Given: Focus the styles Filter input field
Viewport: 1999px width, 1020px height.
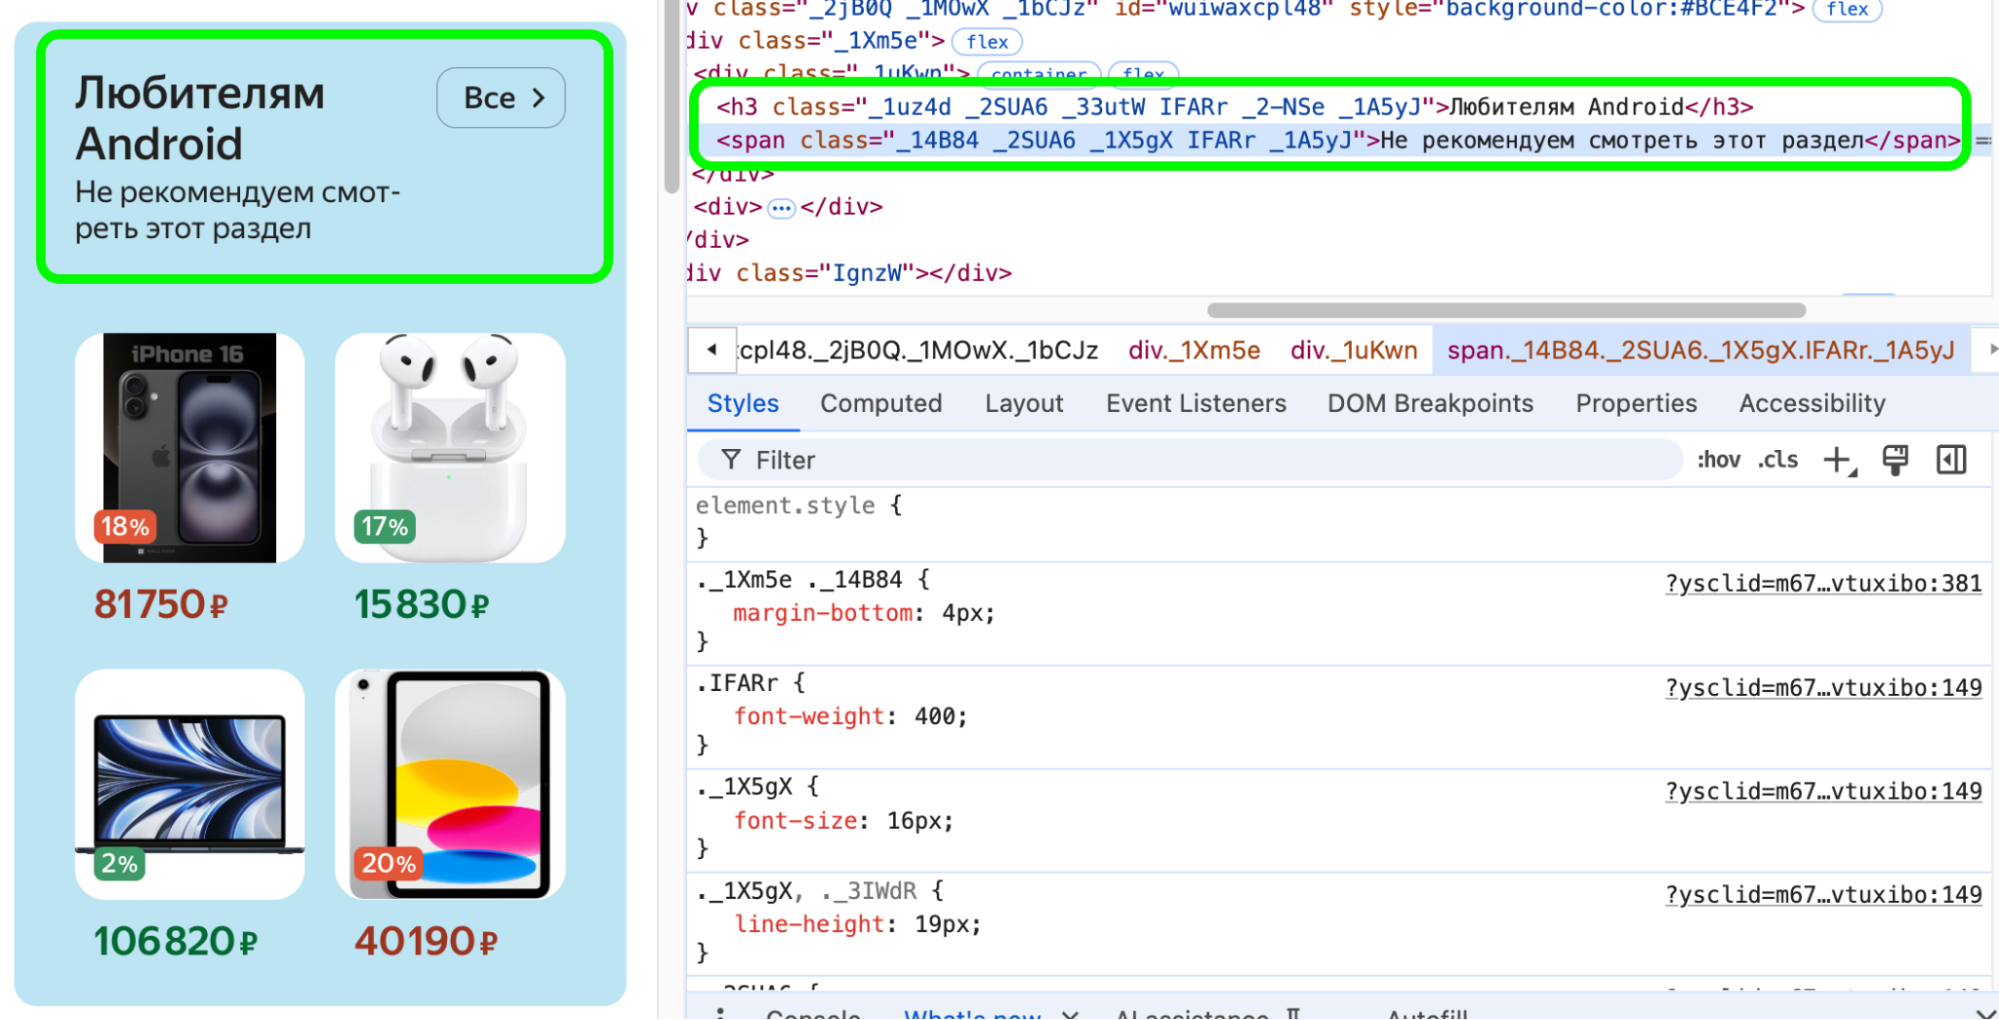Looking at the screenshot, I should pos(1190,460).
